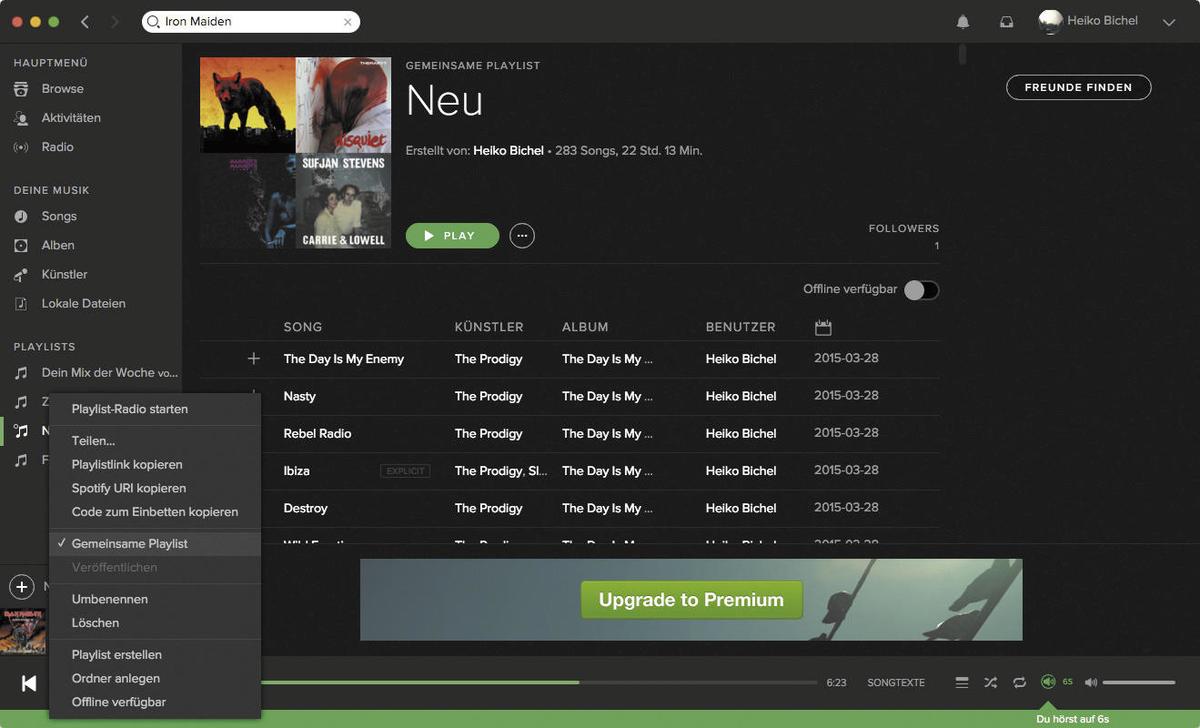Sort the list by Künstler column

coord(489,327)
